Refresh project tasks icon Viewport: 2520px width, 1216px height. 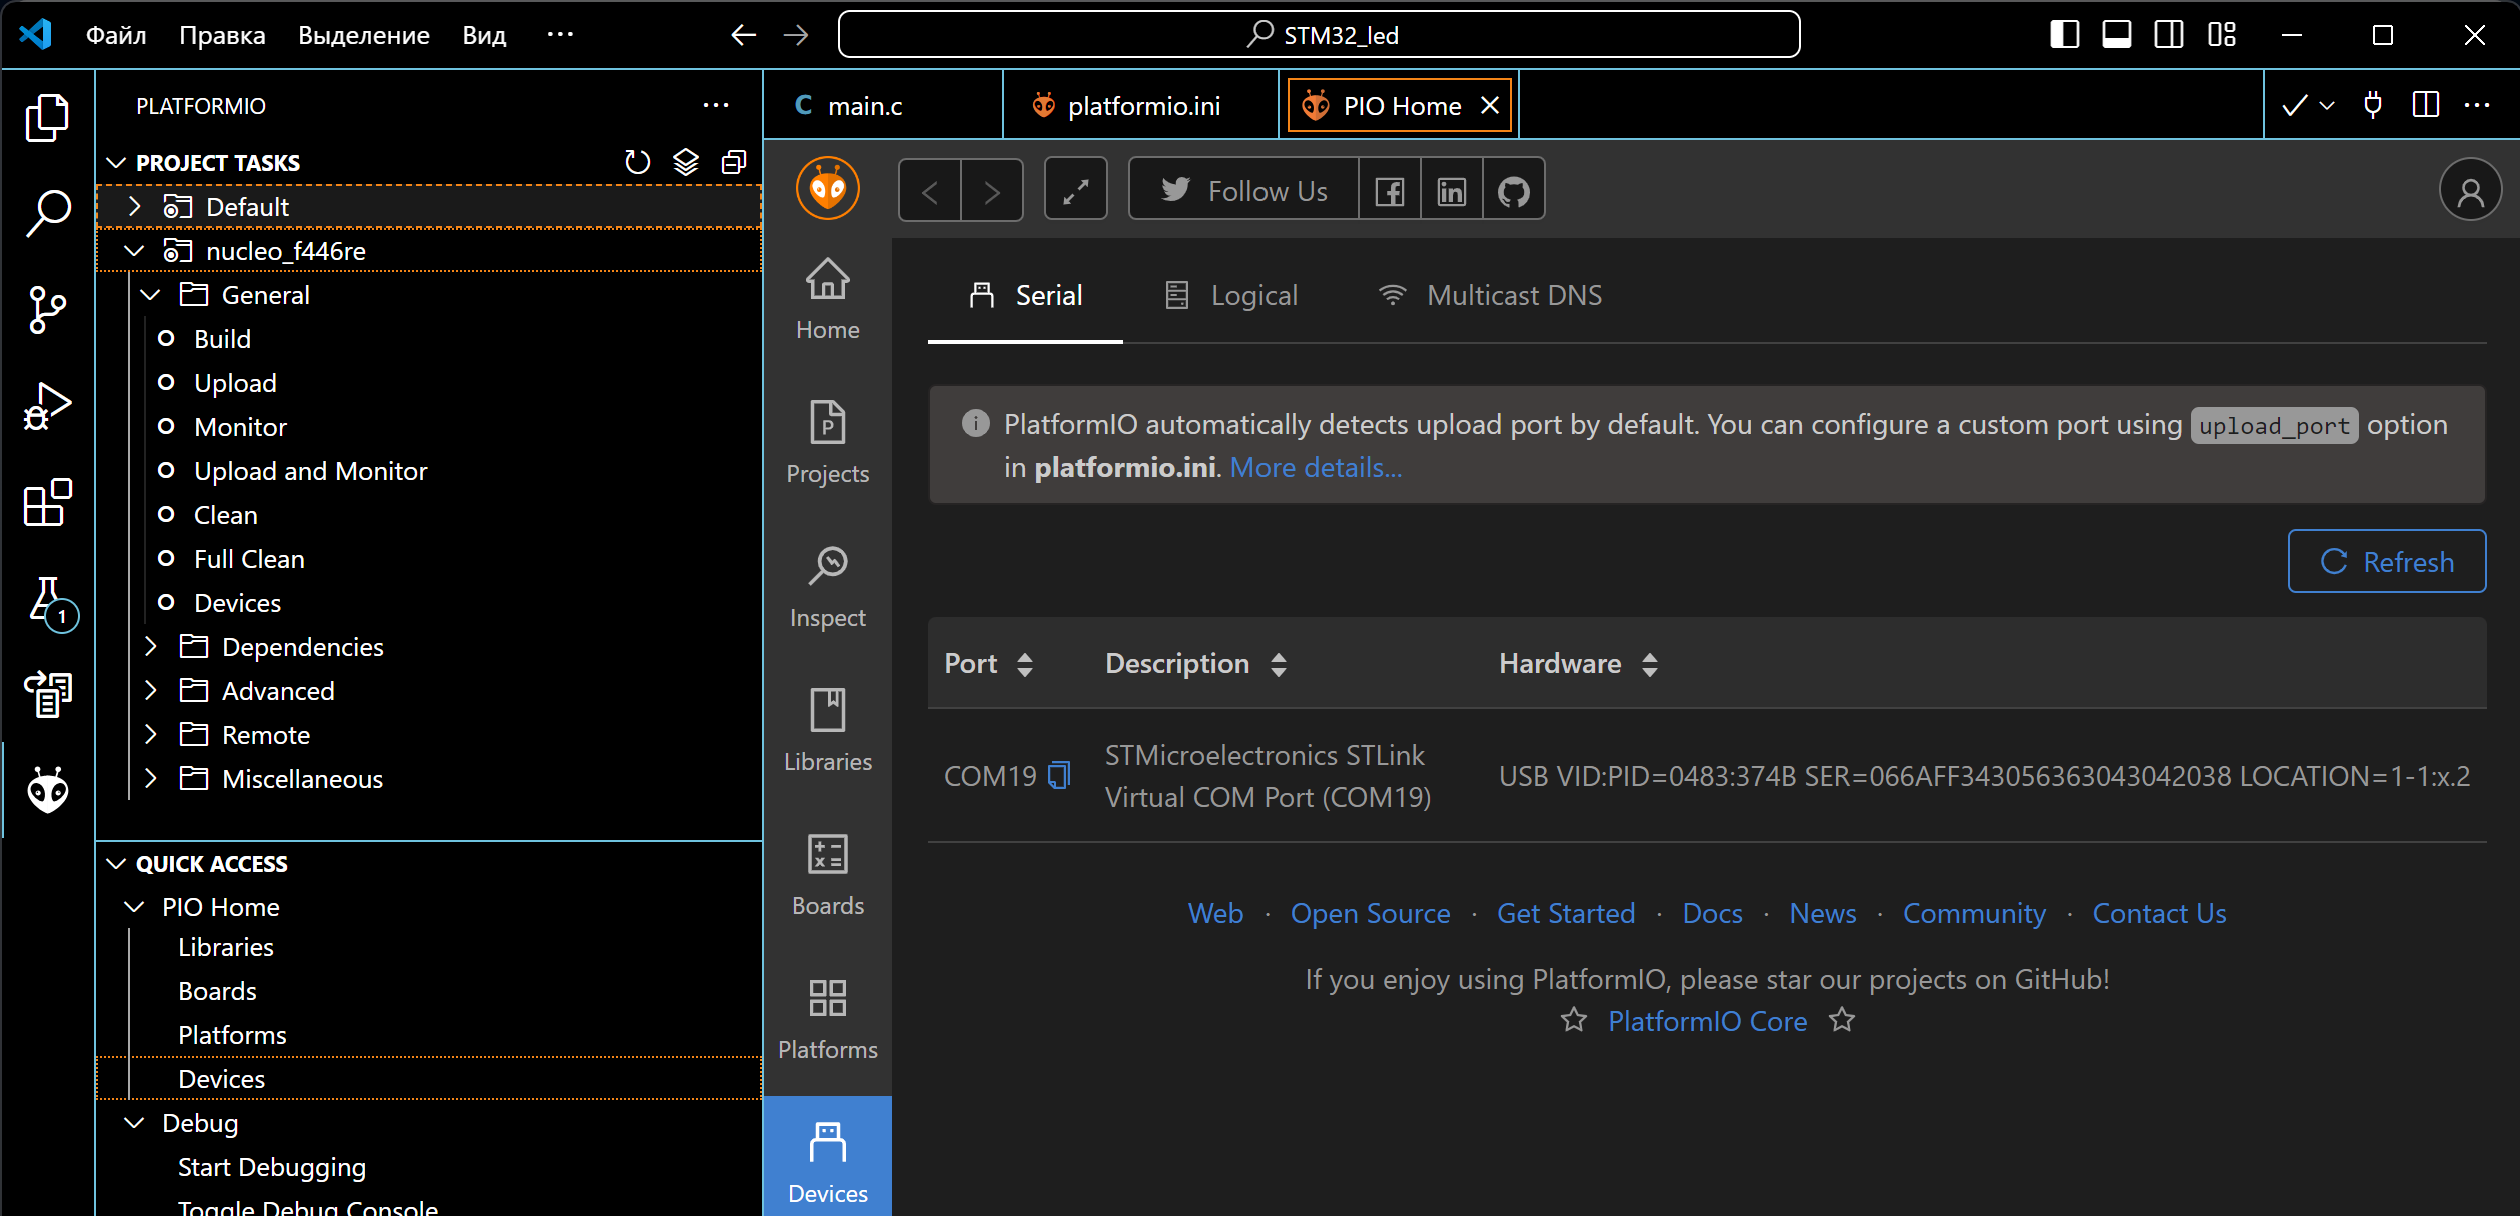pyautogui.click(x=637, y=162)
